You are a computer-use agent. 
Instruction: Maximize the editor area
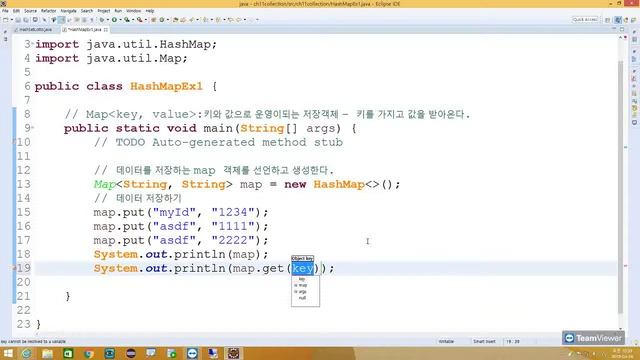(622, 29)
